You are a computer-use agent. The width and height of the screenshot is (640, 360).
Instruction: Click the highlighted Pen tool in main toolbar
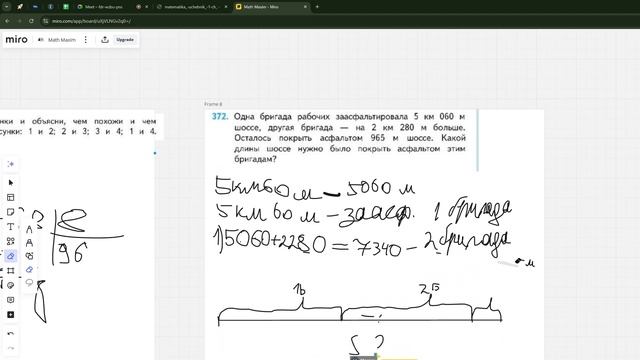tap(11, 256)
